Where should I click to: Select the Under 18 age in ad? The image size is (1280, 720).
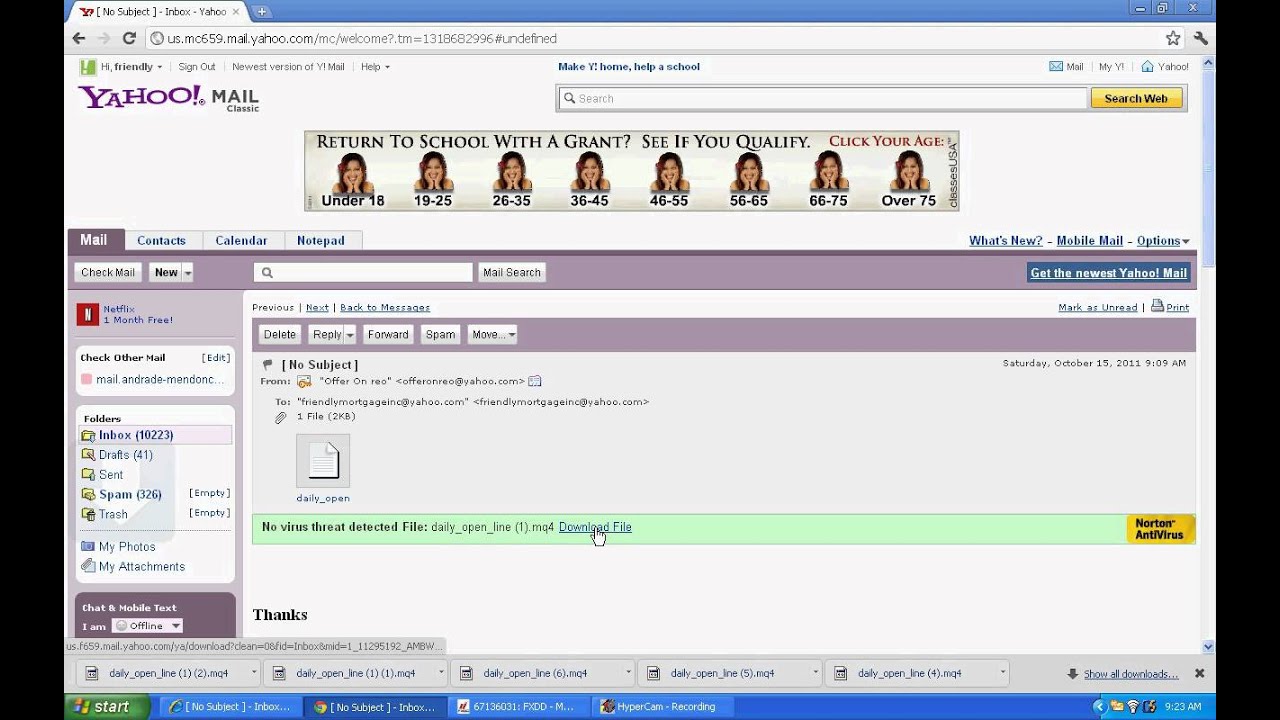353,180
